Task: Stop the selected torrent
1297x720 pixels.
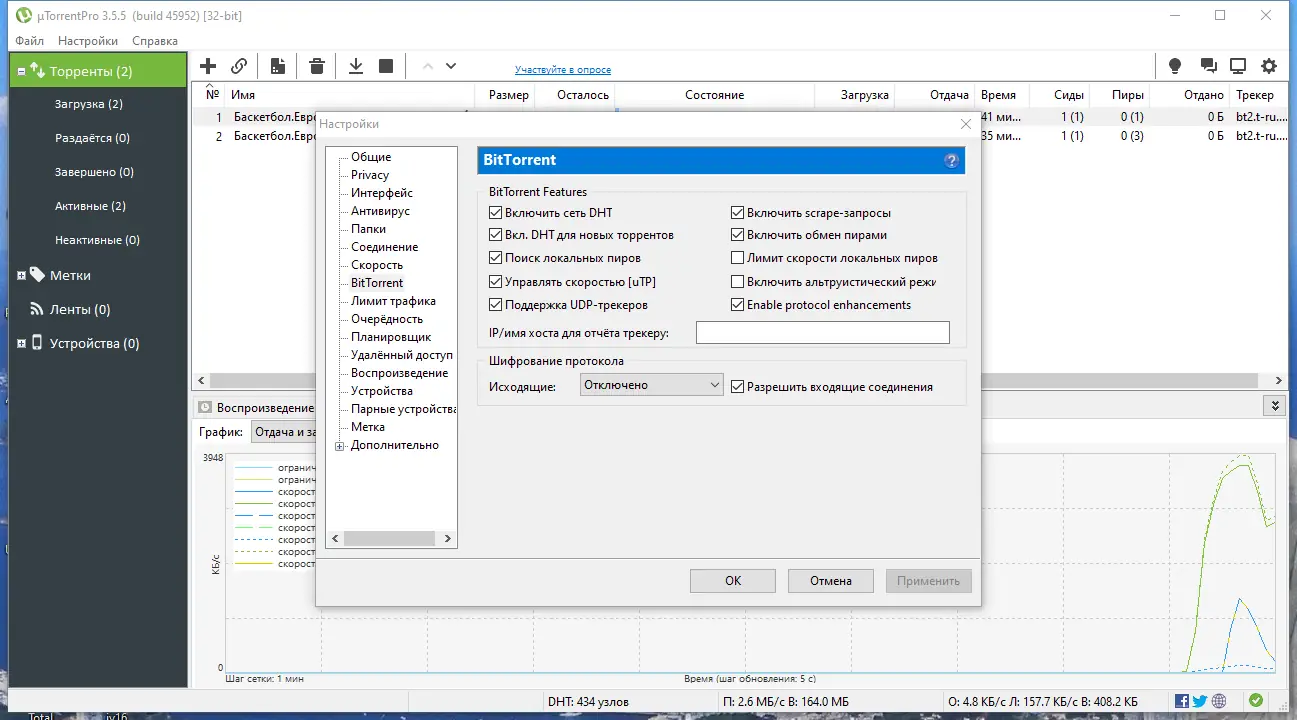Action: [386, 65]
